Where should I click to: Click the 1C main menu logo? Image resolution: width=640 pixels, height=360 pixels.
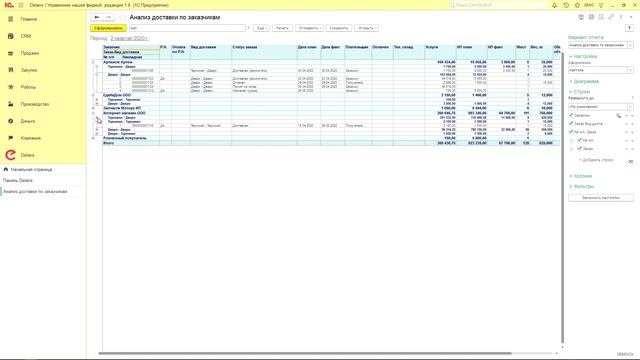point(9,5)
